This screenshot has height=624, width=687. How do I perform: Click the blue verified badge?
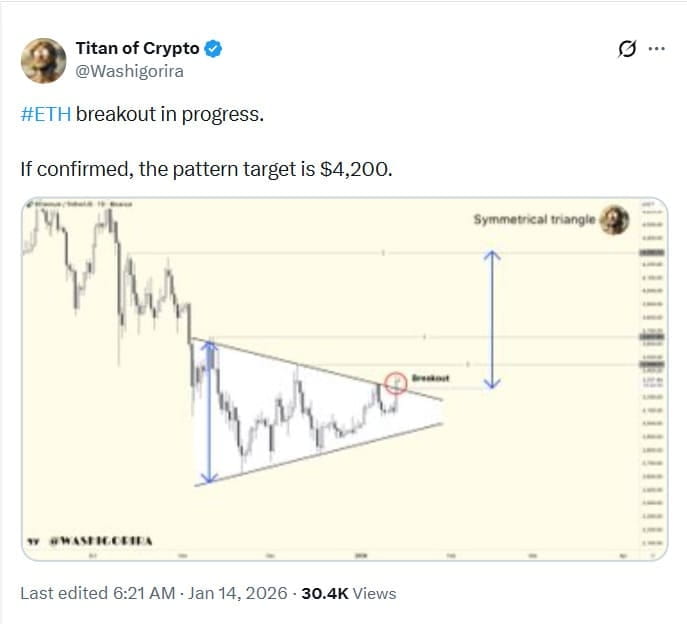[213, 49]
